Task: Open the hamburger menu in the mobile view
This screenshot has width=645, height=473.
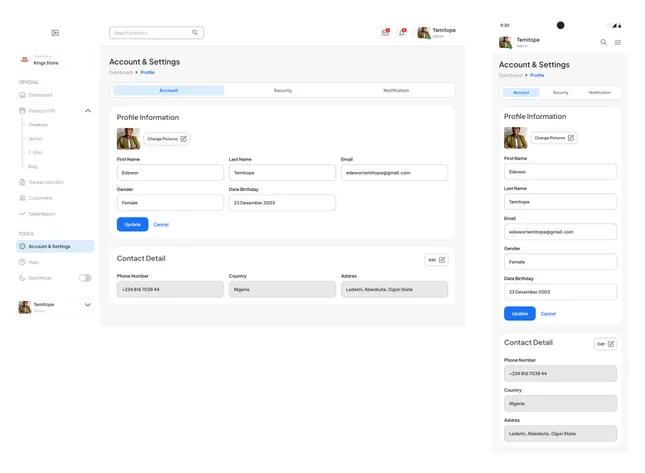Action: (x=618, y=42)
